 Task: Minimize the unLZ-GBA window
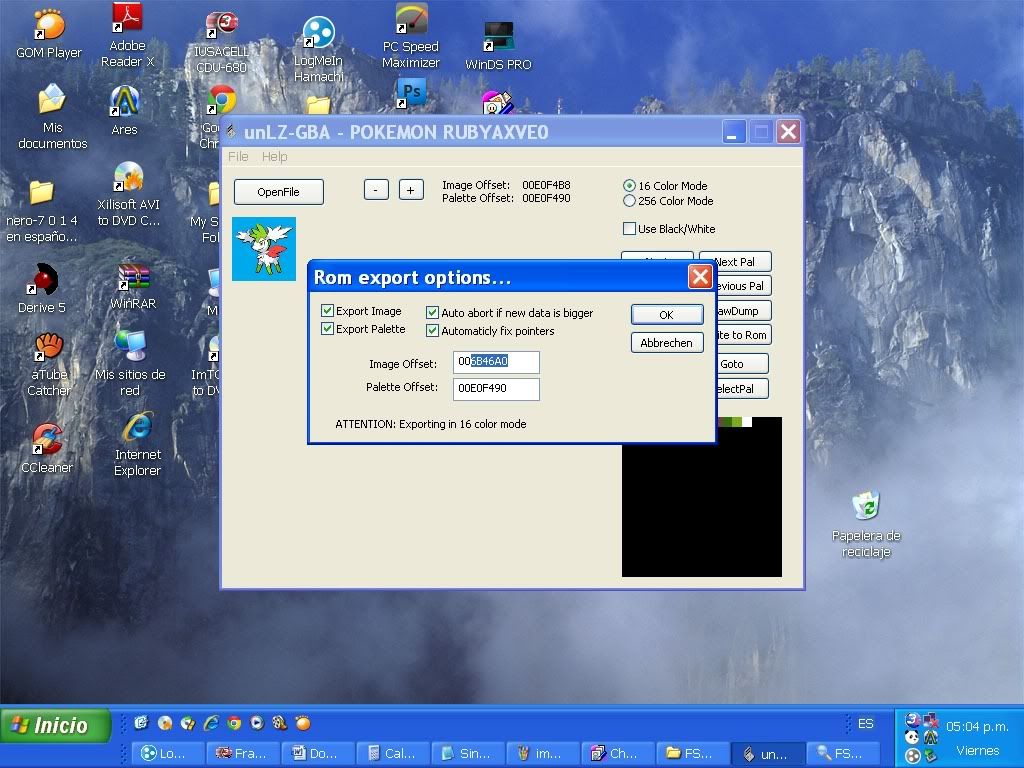[x=733, y=133]
